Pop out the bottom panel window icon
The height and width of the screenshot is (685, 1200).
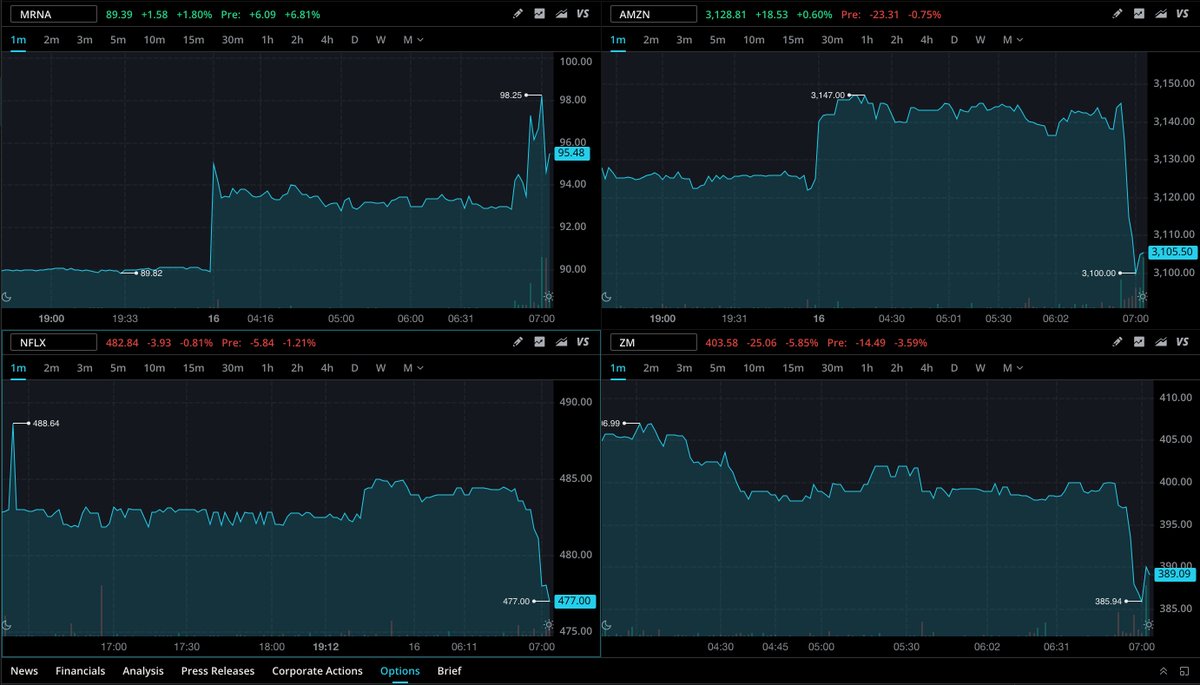tap(1184, 671)
